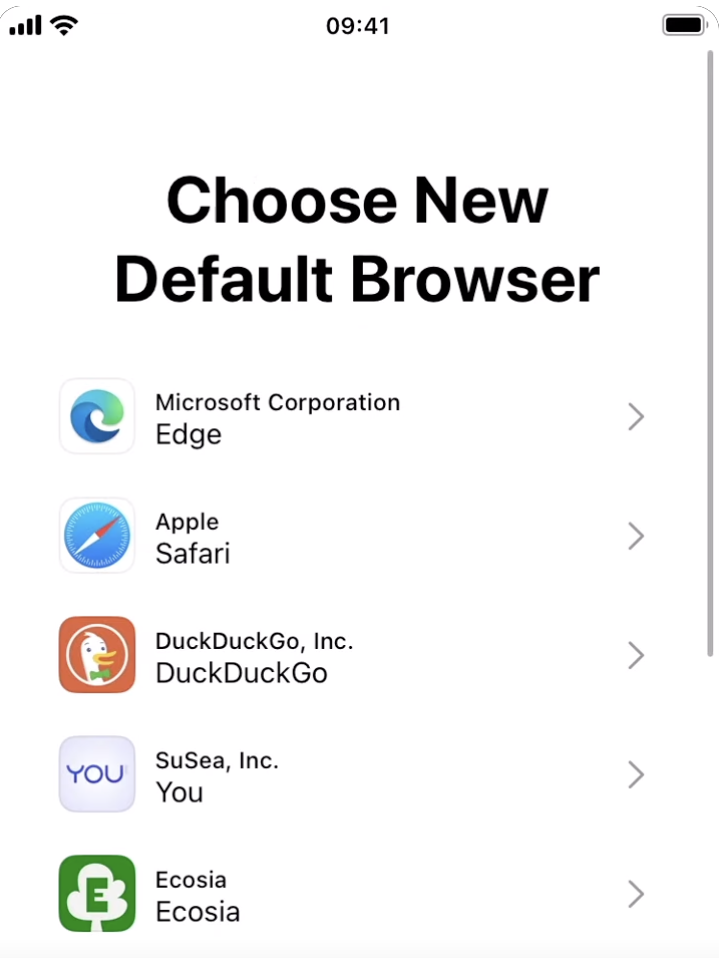Choose the You browser by SuSea, Inc.
Viewport: 728px width, 958px height.
[180, 792]
